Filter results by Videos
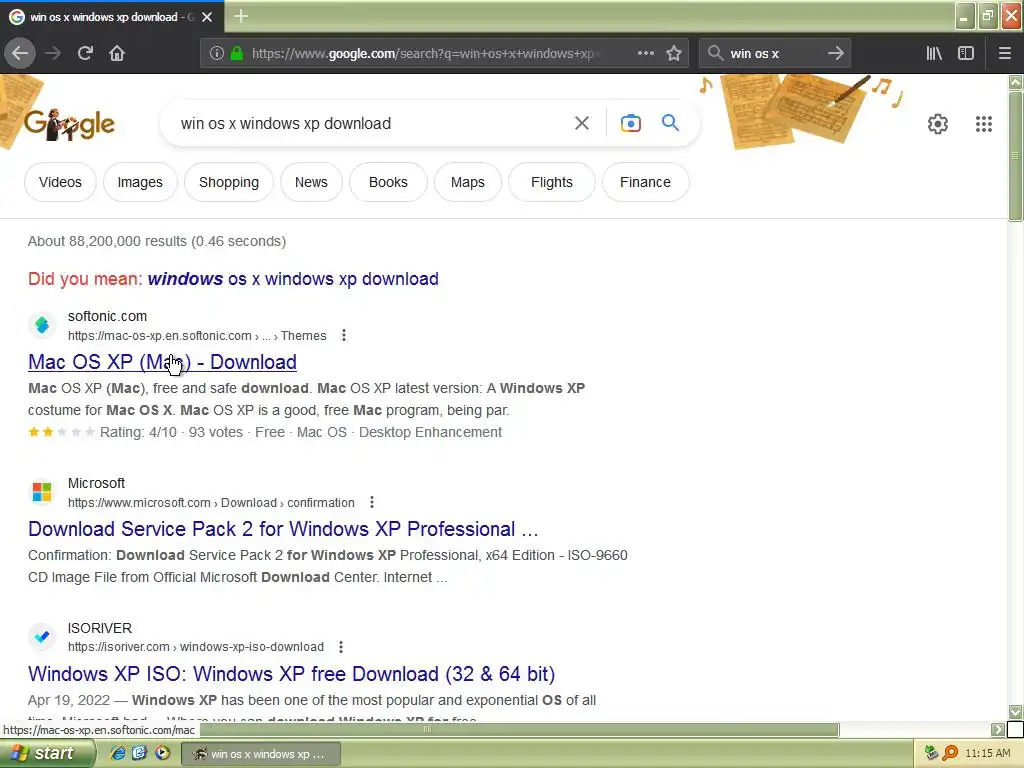The width and height of the screenshot is (1024, 768). 60,182
